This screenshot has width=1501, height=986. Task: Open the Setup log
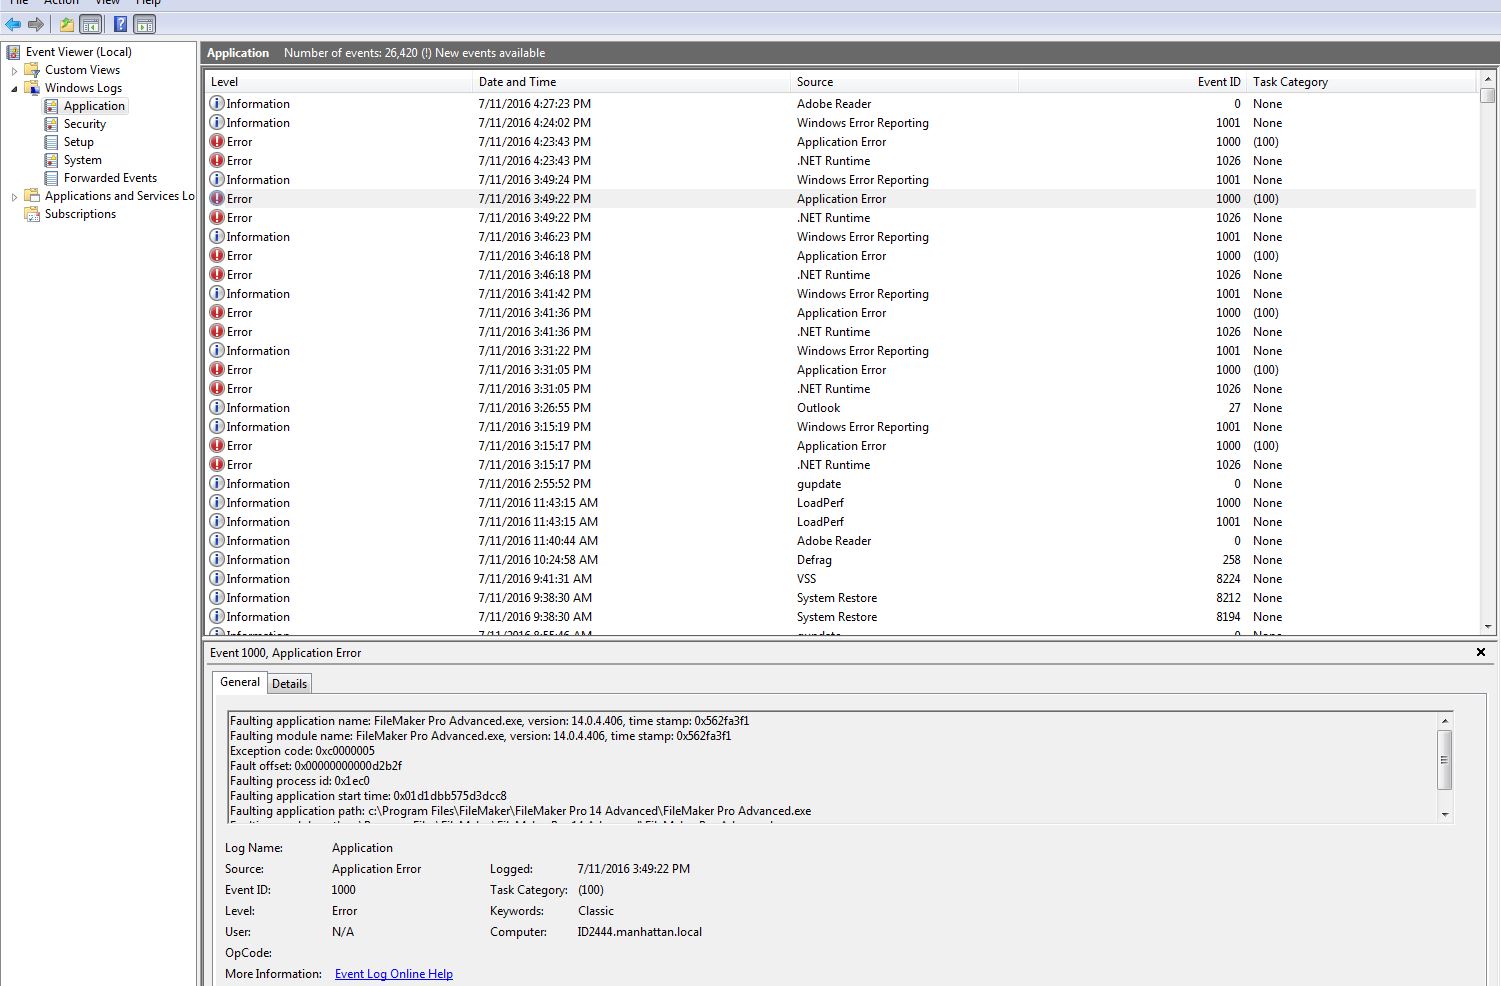point(79,142)
